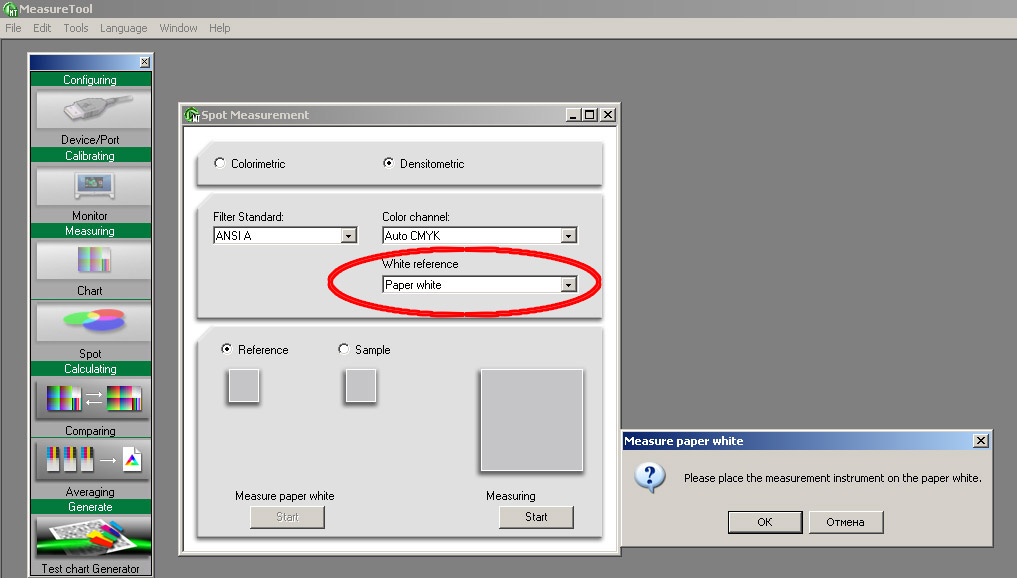Screen dimensions: 1017x578
Task: Launch the Test chart Generator icon
Action: tap(91, 538)
